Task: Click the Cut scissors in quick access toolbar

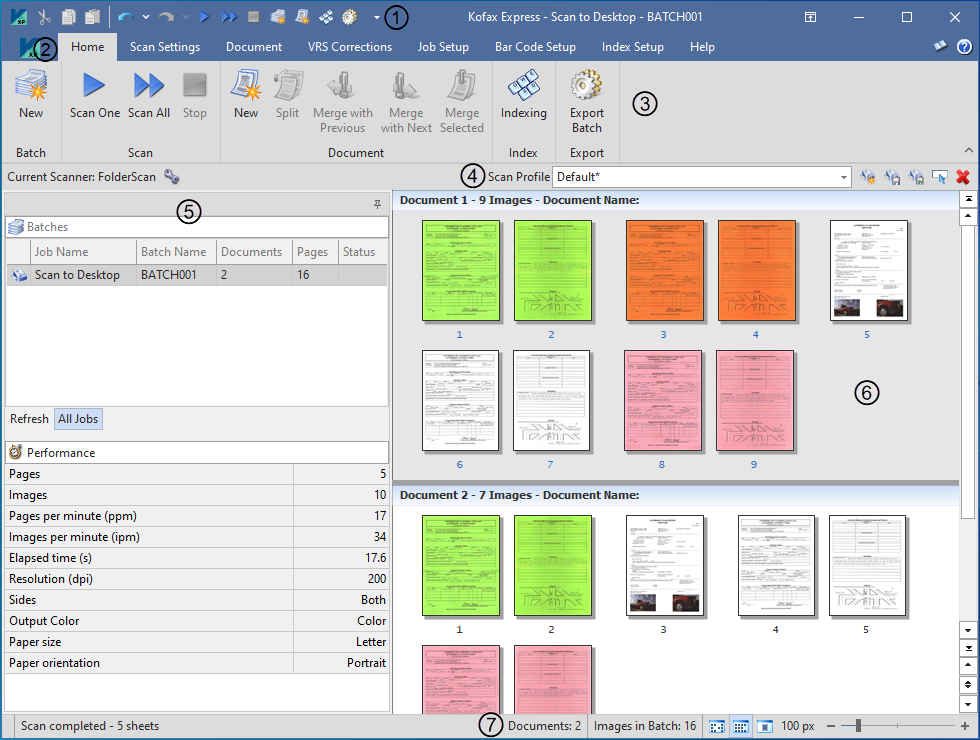Action: click(x=44, y=17)
